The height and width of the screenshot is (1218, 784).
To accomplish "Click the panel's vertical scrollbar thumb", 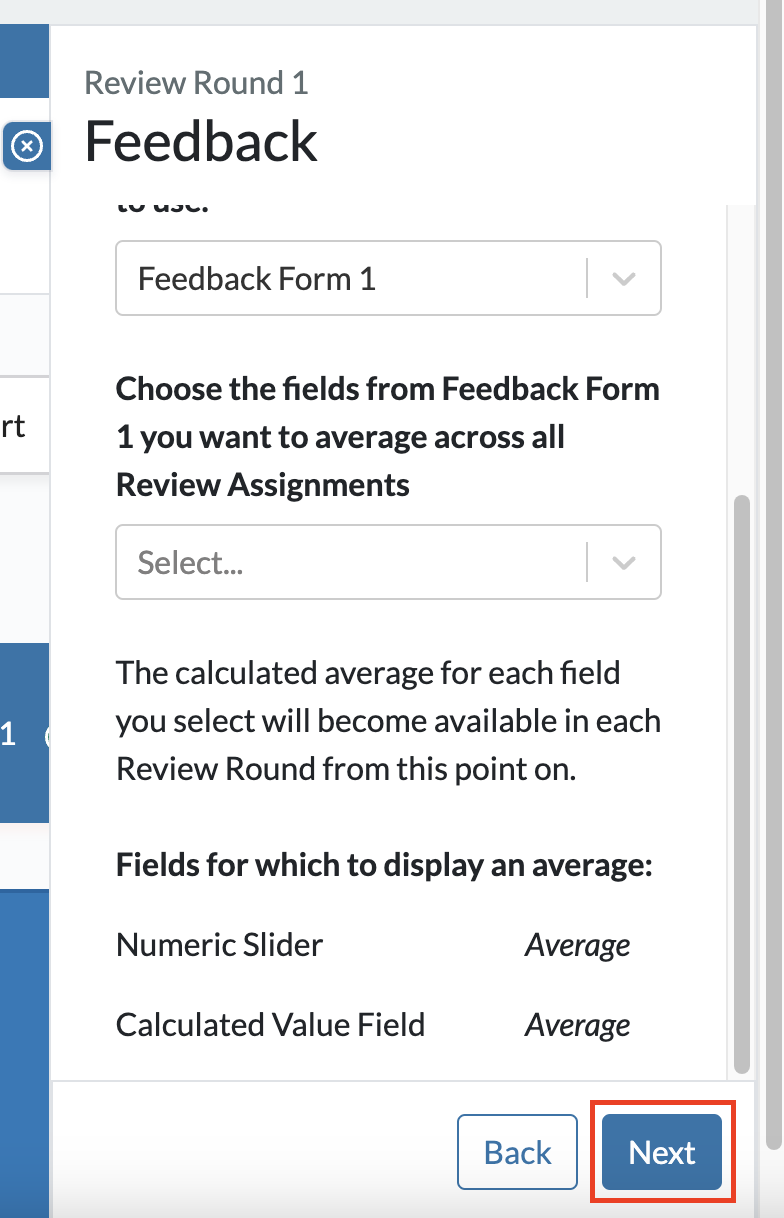I will [x=741, y=782].
